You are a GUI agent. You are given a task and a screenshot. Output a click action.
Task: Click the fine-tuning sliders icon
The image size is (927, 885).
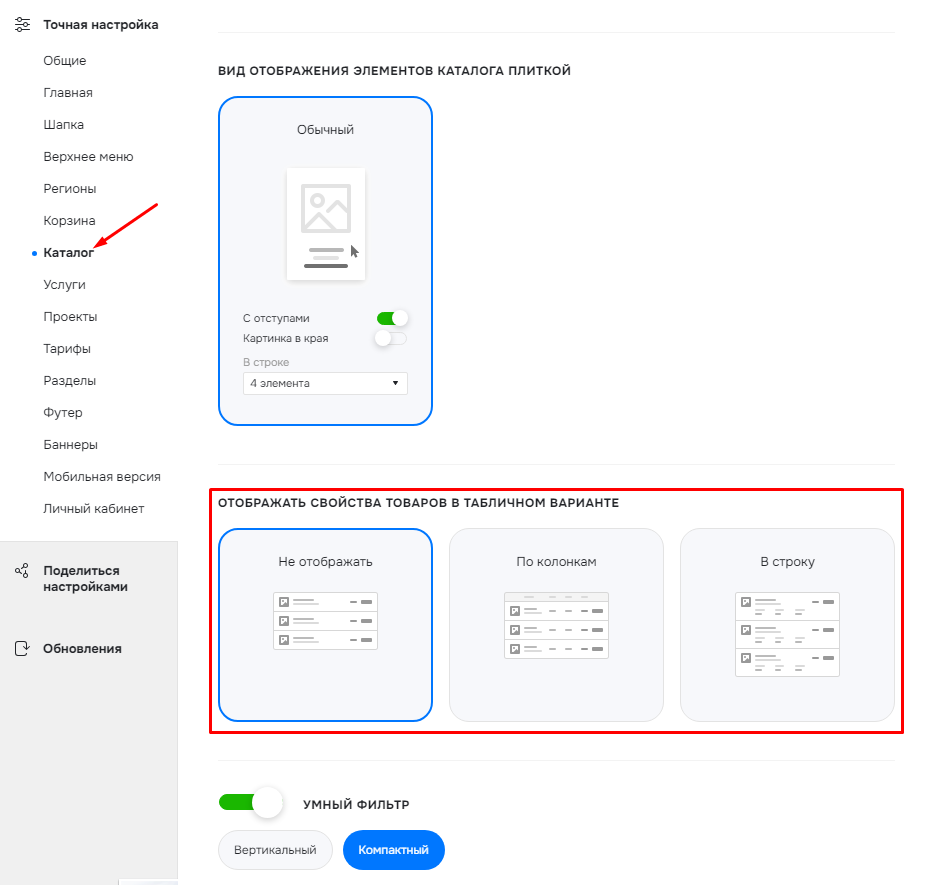[22, 25]
